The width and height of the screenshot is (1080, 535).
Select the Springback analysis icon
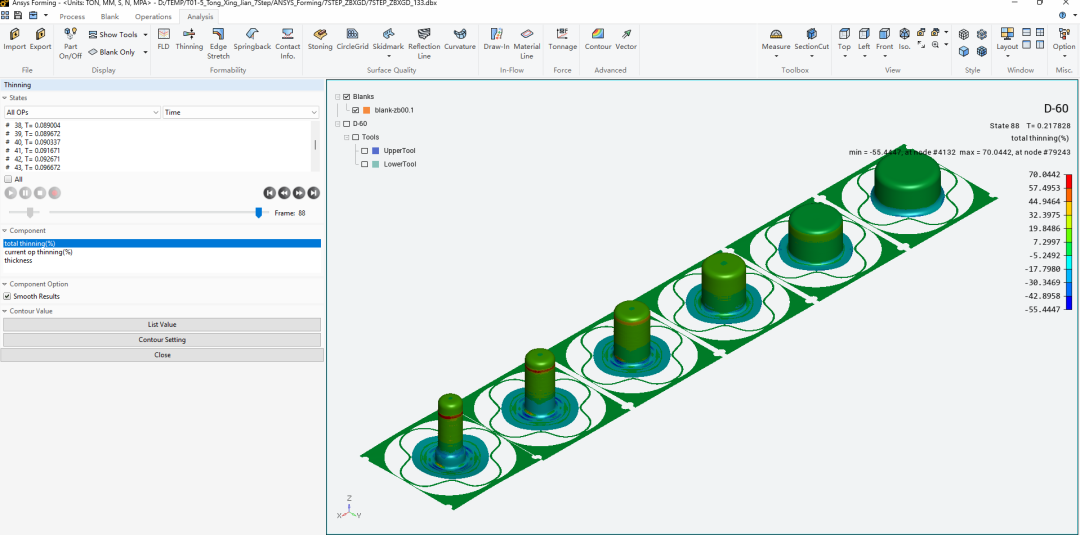pos(252,36)
